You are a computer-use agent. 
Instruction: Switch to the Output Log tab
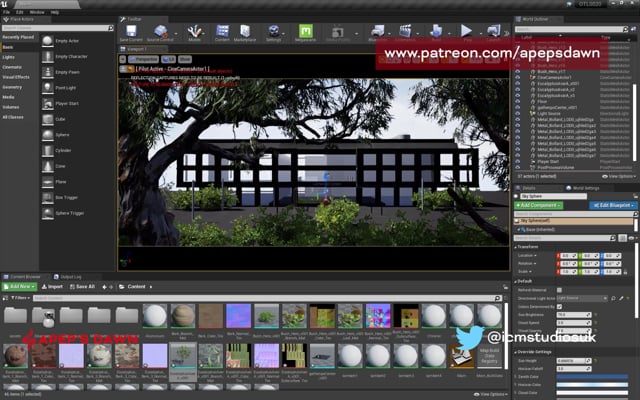[68, 277]
